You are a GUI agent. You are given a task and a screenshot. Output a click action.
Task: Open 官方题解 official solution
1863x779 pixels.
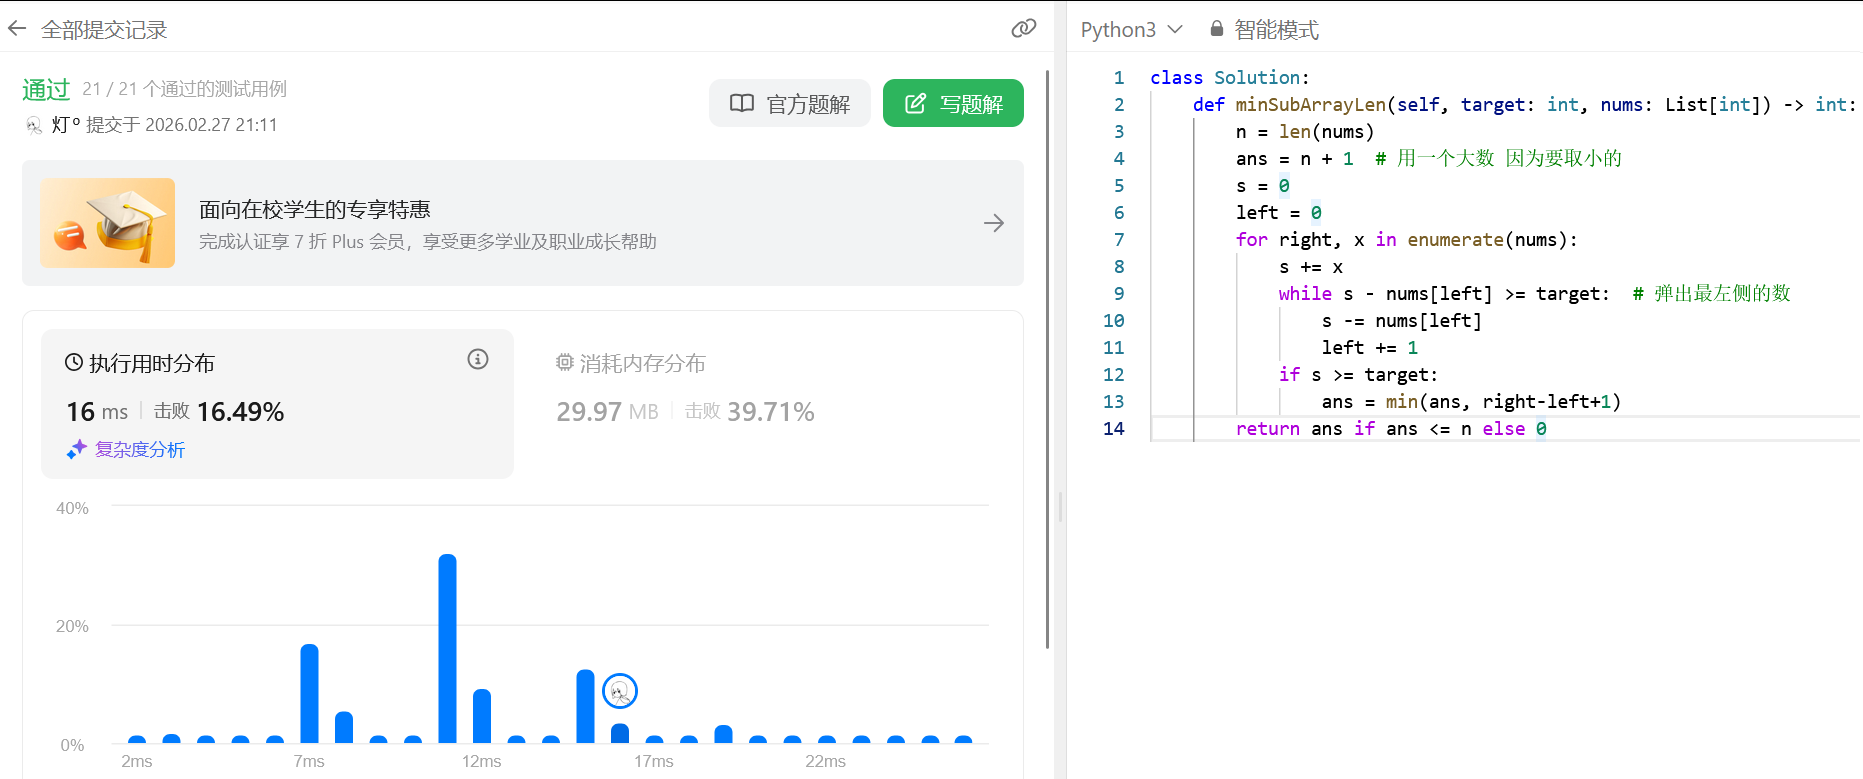tap(790, 104)
